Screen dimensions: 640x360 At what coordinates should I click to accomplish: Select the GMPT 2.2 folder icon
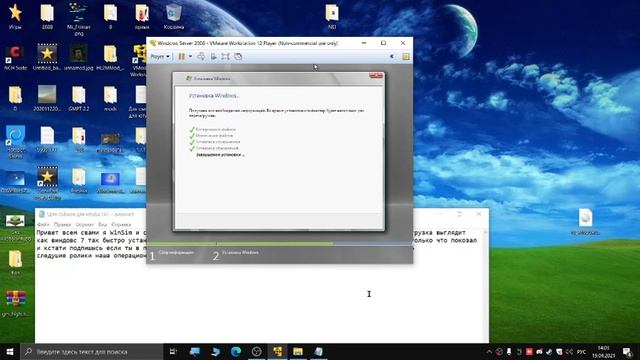coord(79,98)
